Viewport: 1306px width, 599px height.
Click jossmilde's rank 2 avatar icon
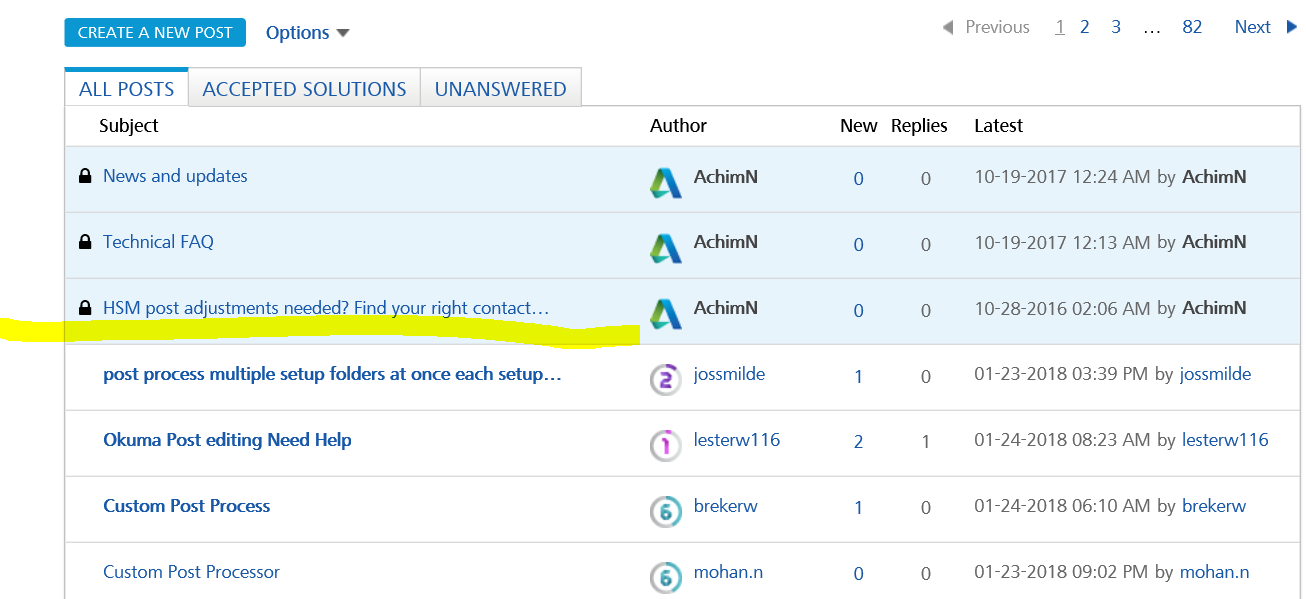[x=666, y=378]
